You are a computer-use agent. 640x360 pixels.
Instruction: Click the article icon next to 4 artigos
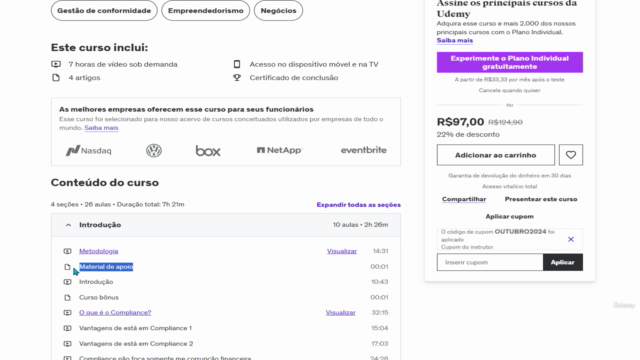[56, 78]
